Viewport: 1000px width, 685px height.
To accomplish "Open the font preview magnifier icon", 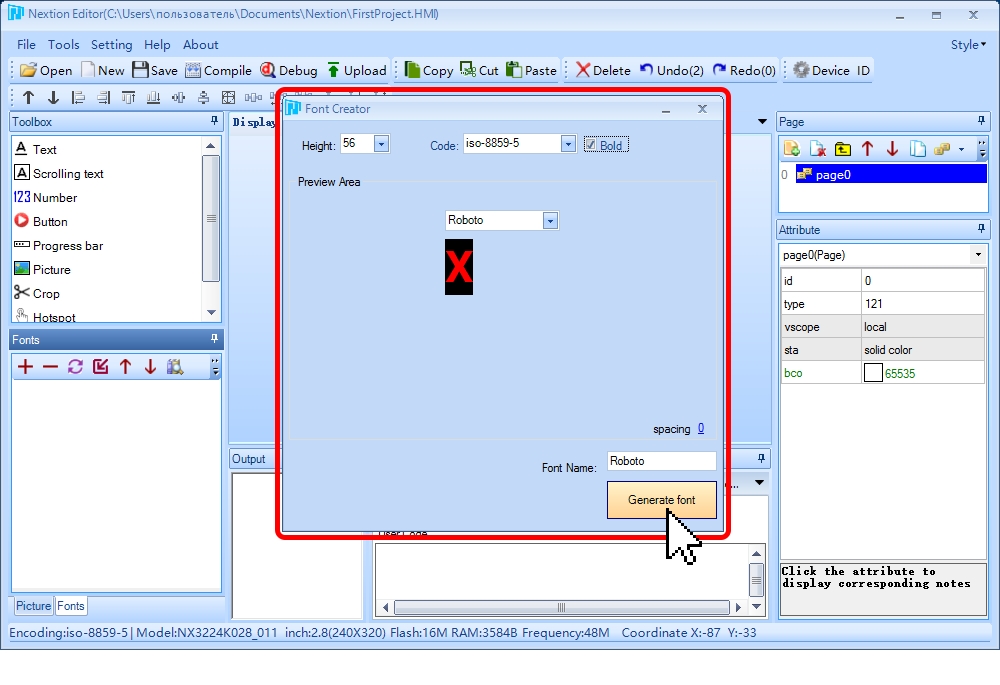I will tap(175, 367).
